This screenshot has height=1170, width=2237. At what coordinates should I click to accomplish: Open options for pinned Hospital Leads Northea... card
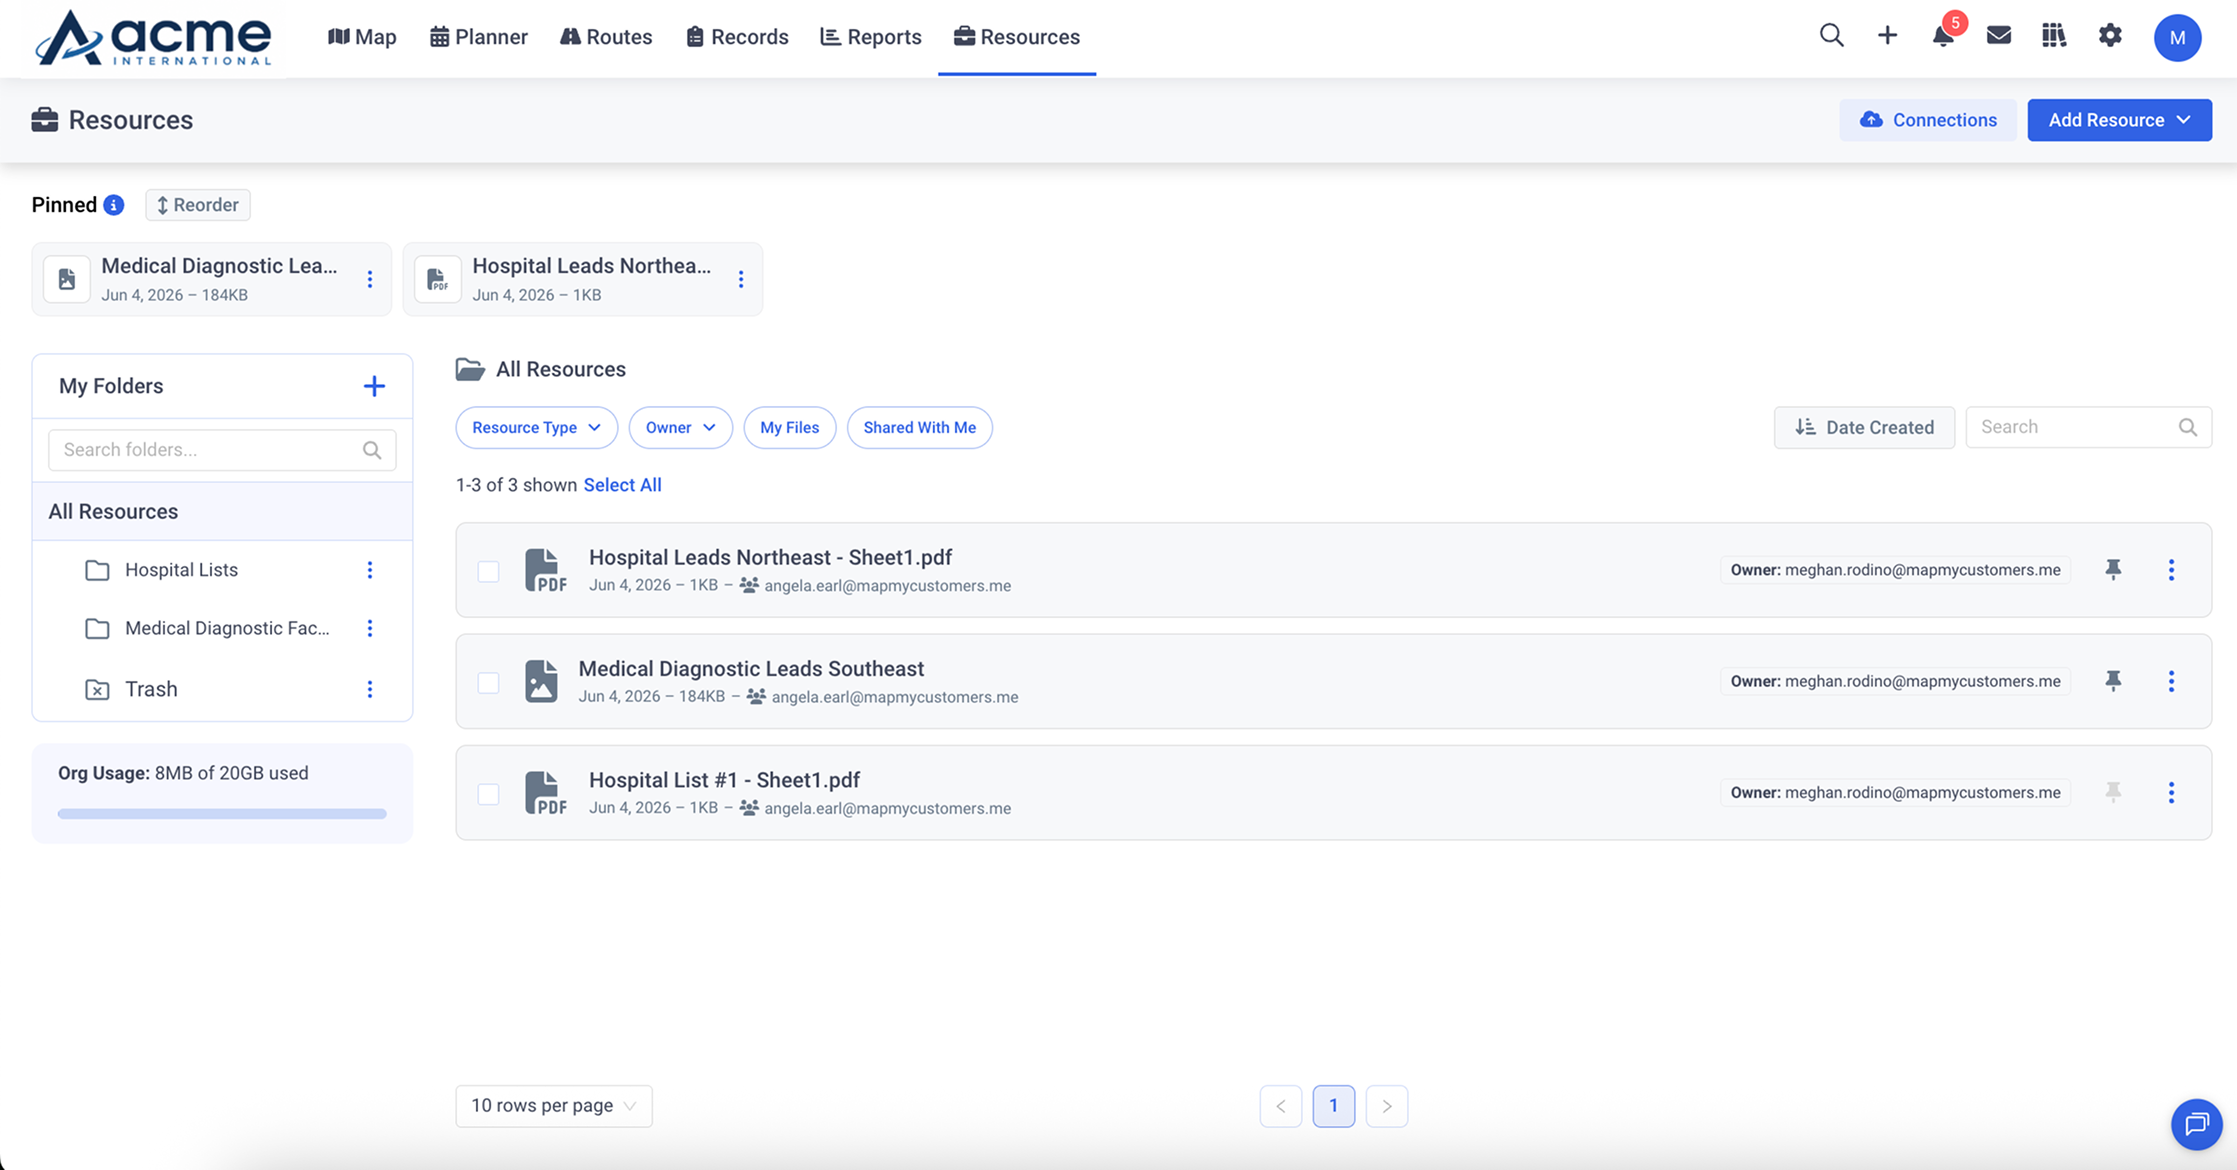[741, 279]
